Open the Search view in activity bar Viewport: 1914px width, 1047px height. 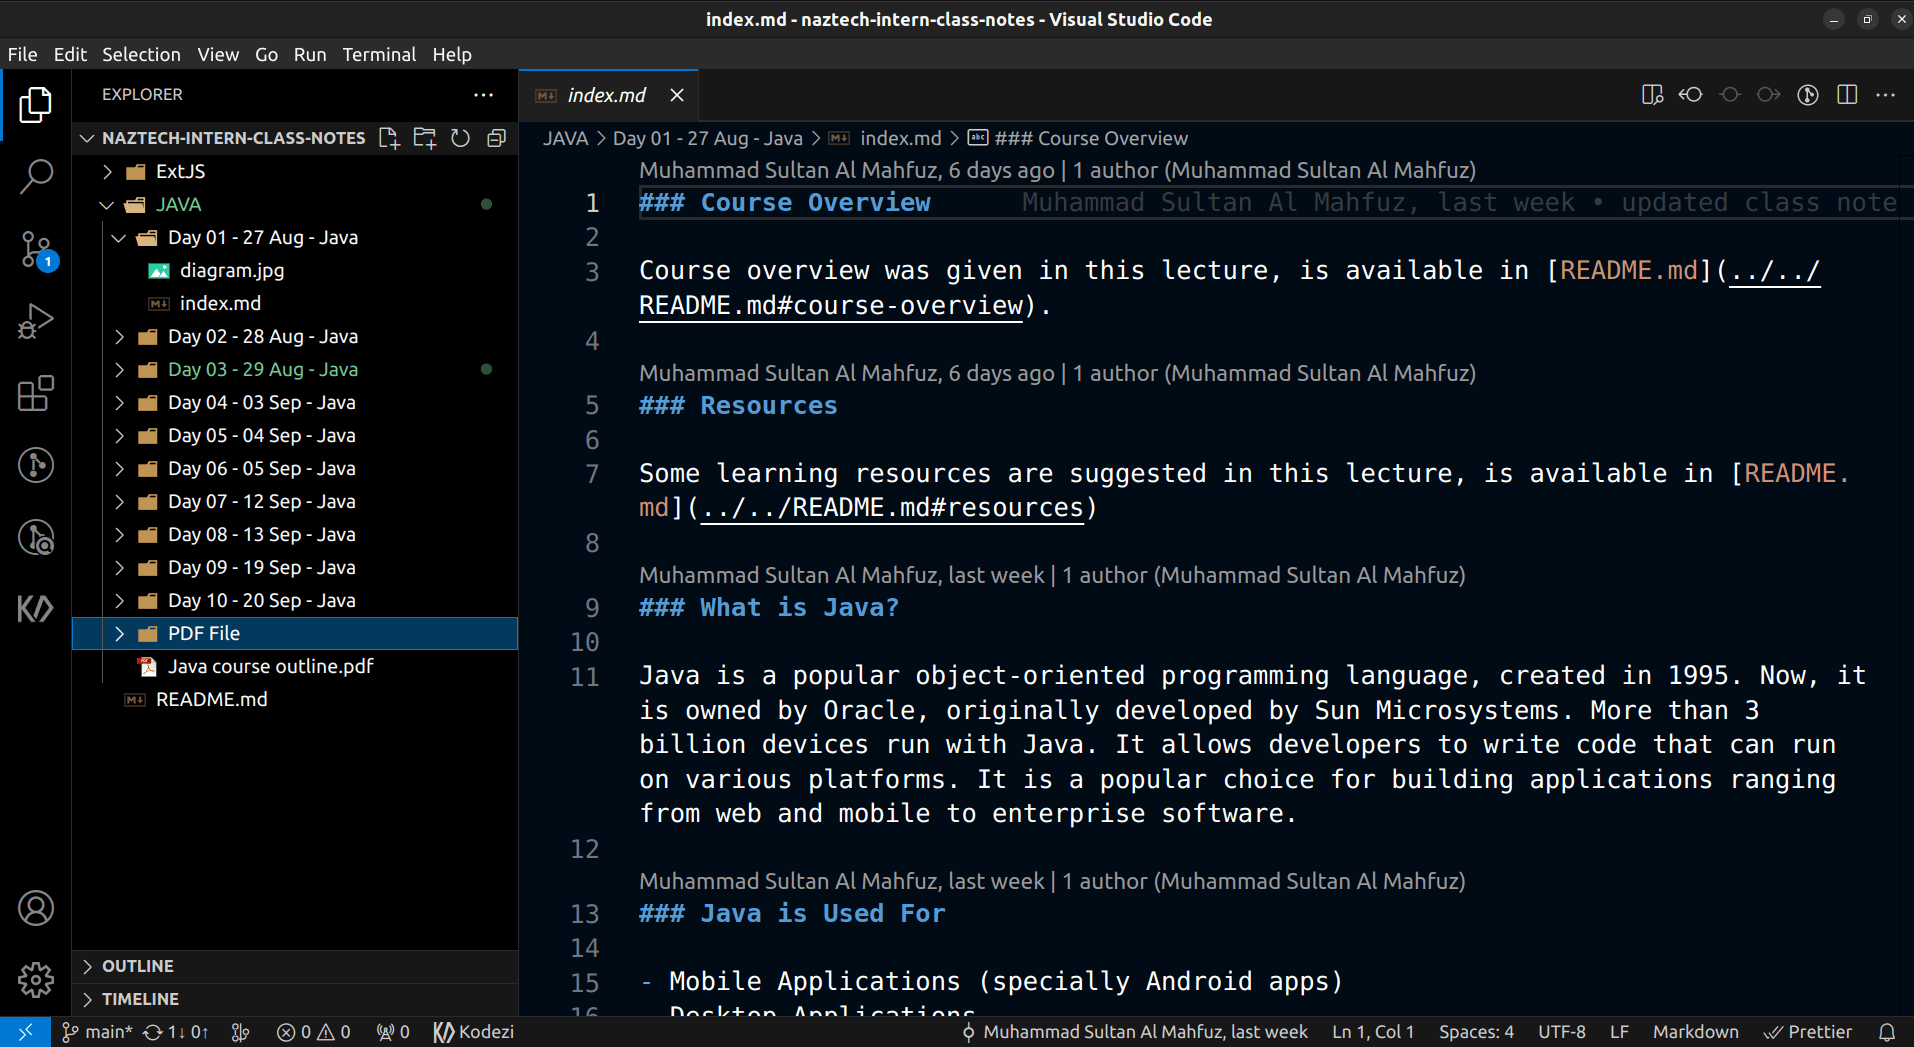pyautogui.click(x=35, y=177)
